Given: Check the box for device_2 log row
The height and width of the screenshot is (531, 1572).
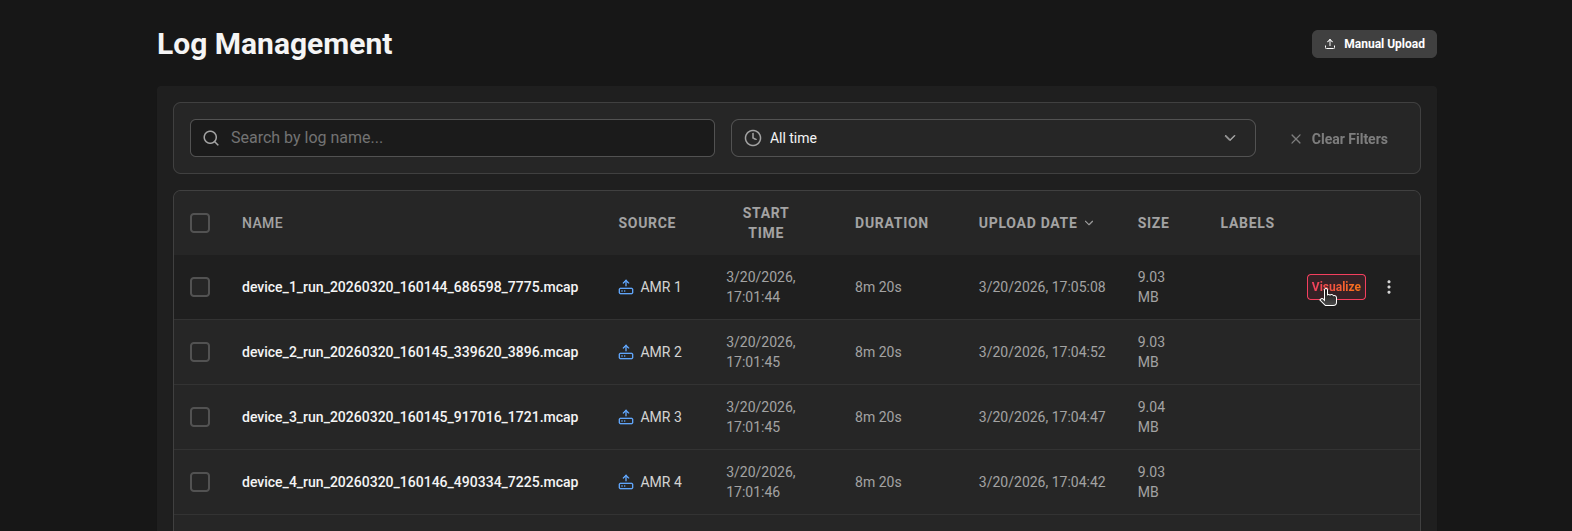Looking at the screenshot, I should click(200, 352).
